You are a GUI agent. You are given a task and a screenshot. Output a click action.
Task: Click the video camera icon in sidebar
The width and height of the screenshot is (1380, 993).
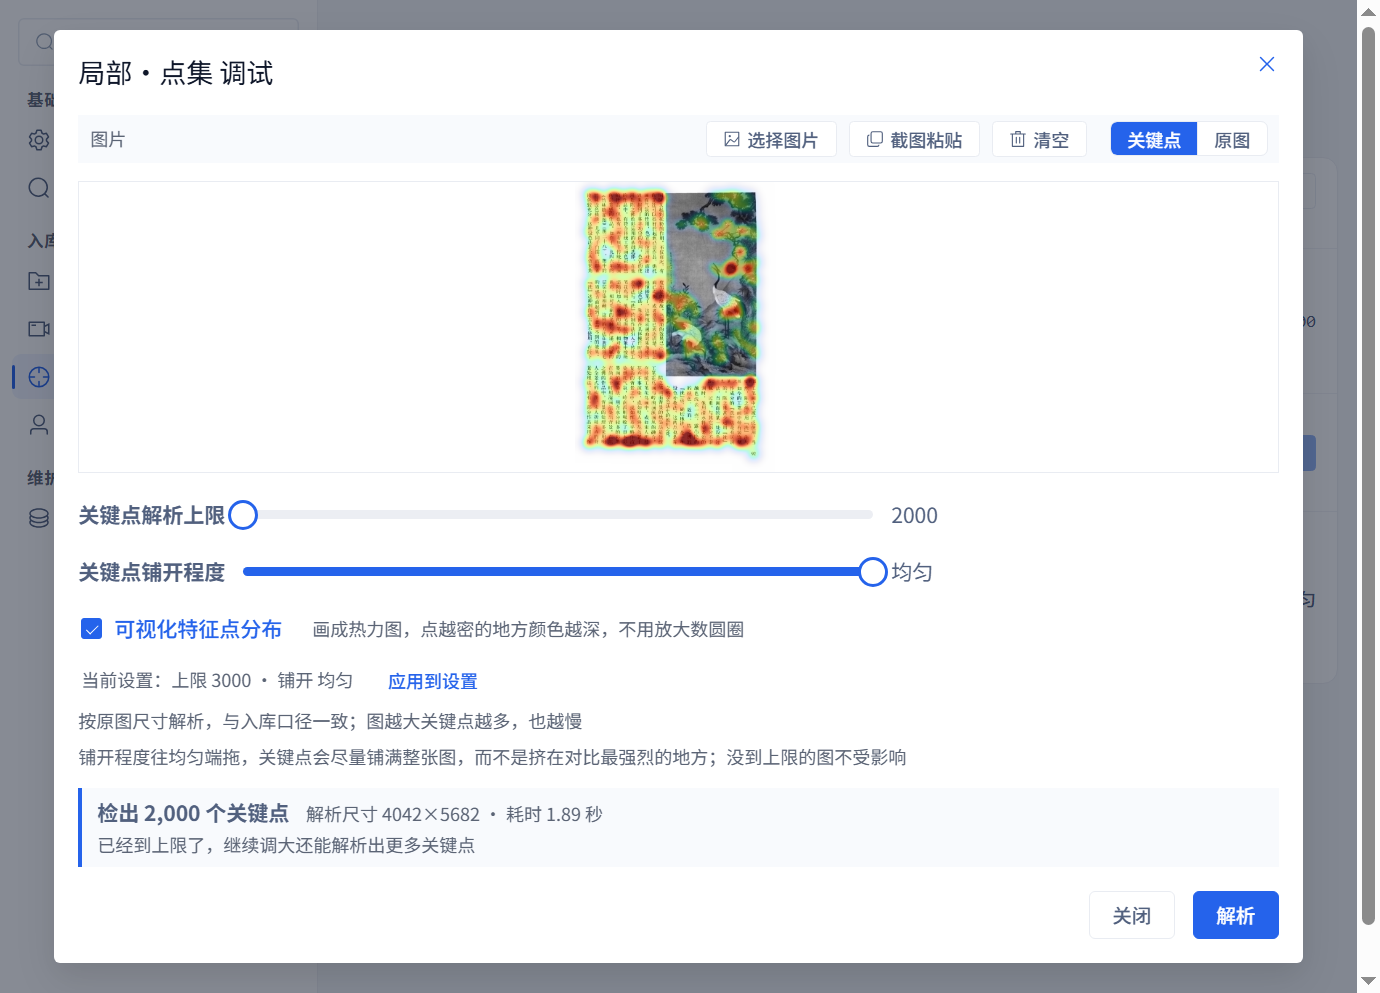tap(39, 329)
